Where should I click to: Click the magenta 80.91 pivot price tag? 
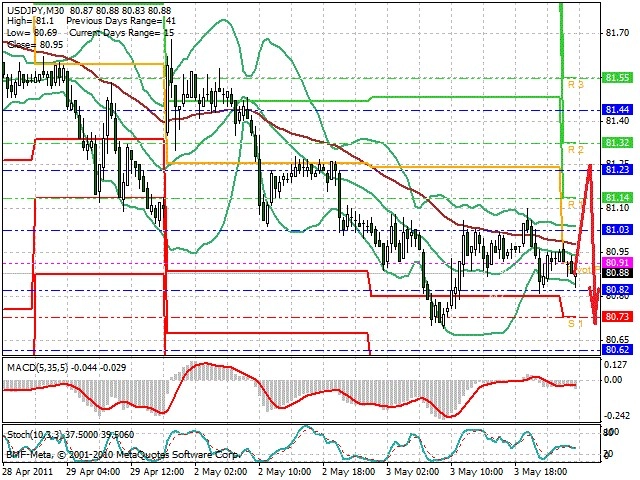(x=618, y=262)
